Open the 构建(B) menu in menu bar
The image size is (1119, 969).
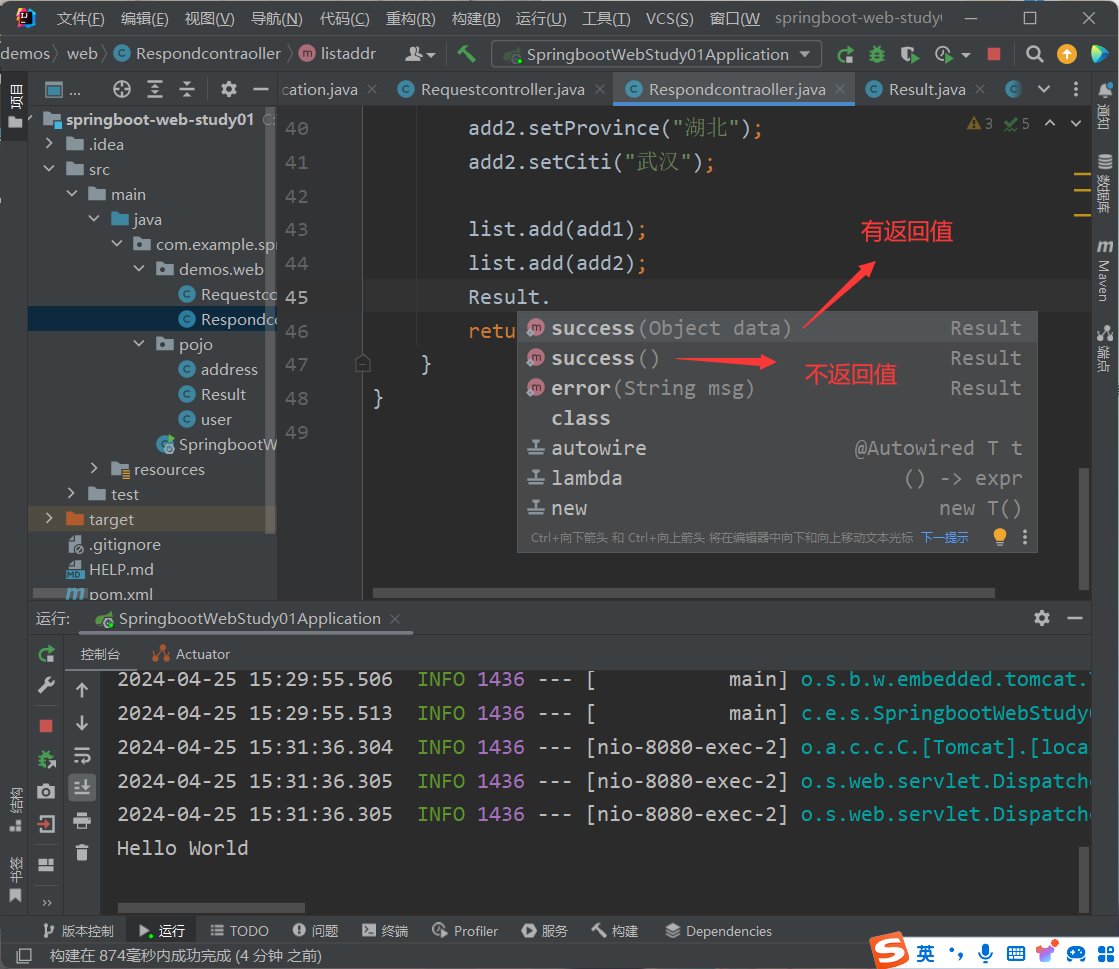[475, 19]
